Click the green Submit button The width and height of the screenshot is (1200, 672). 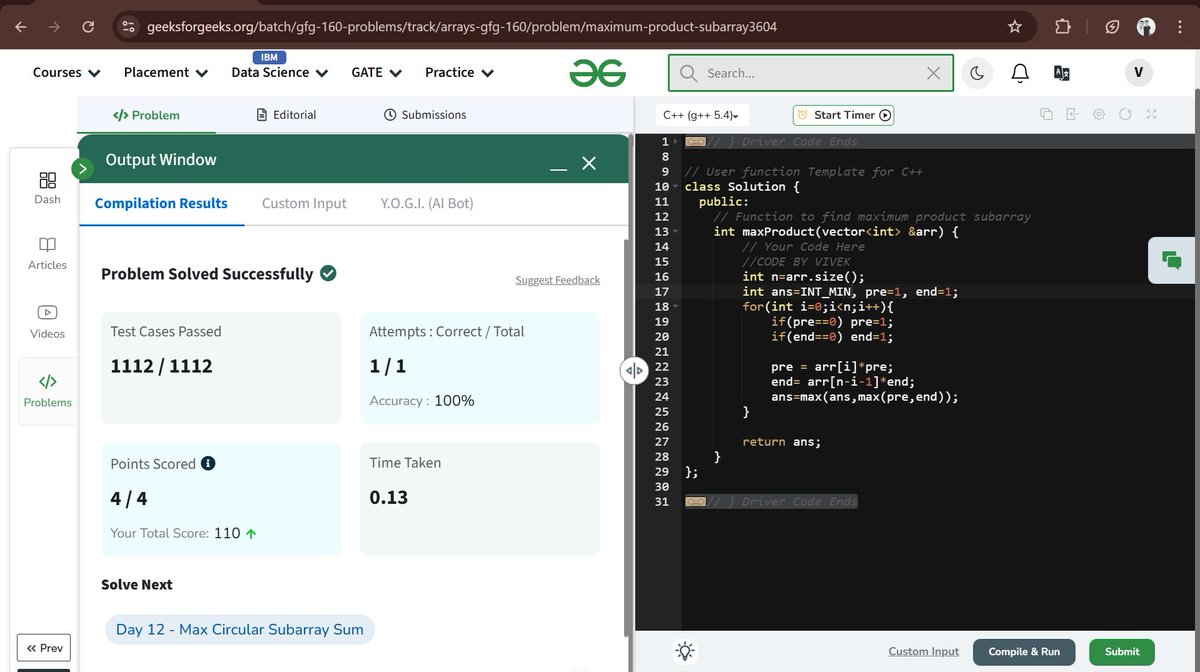pos(1122,652)
